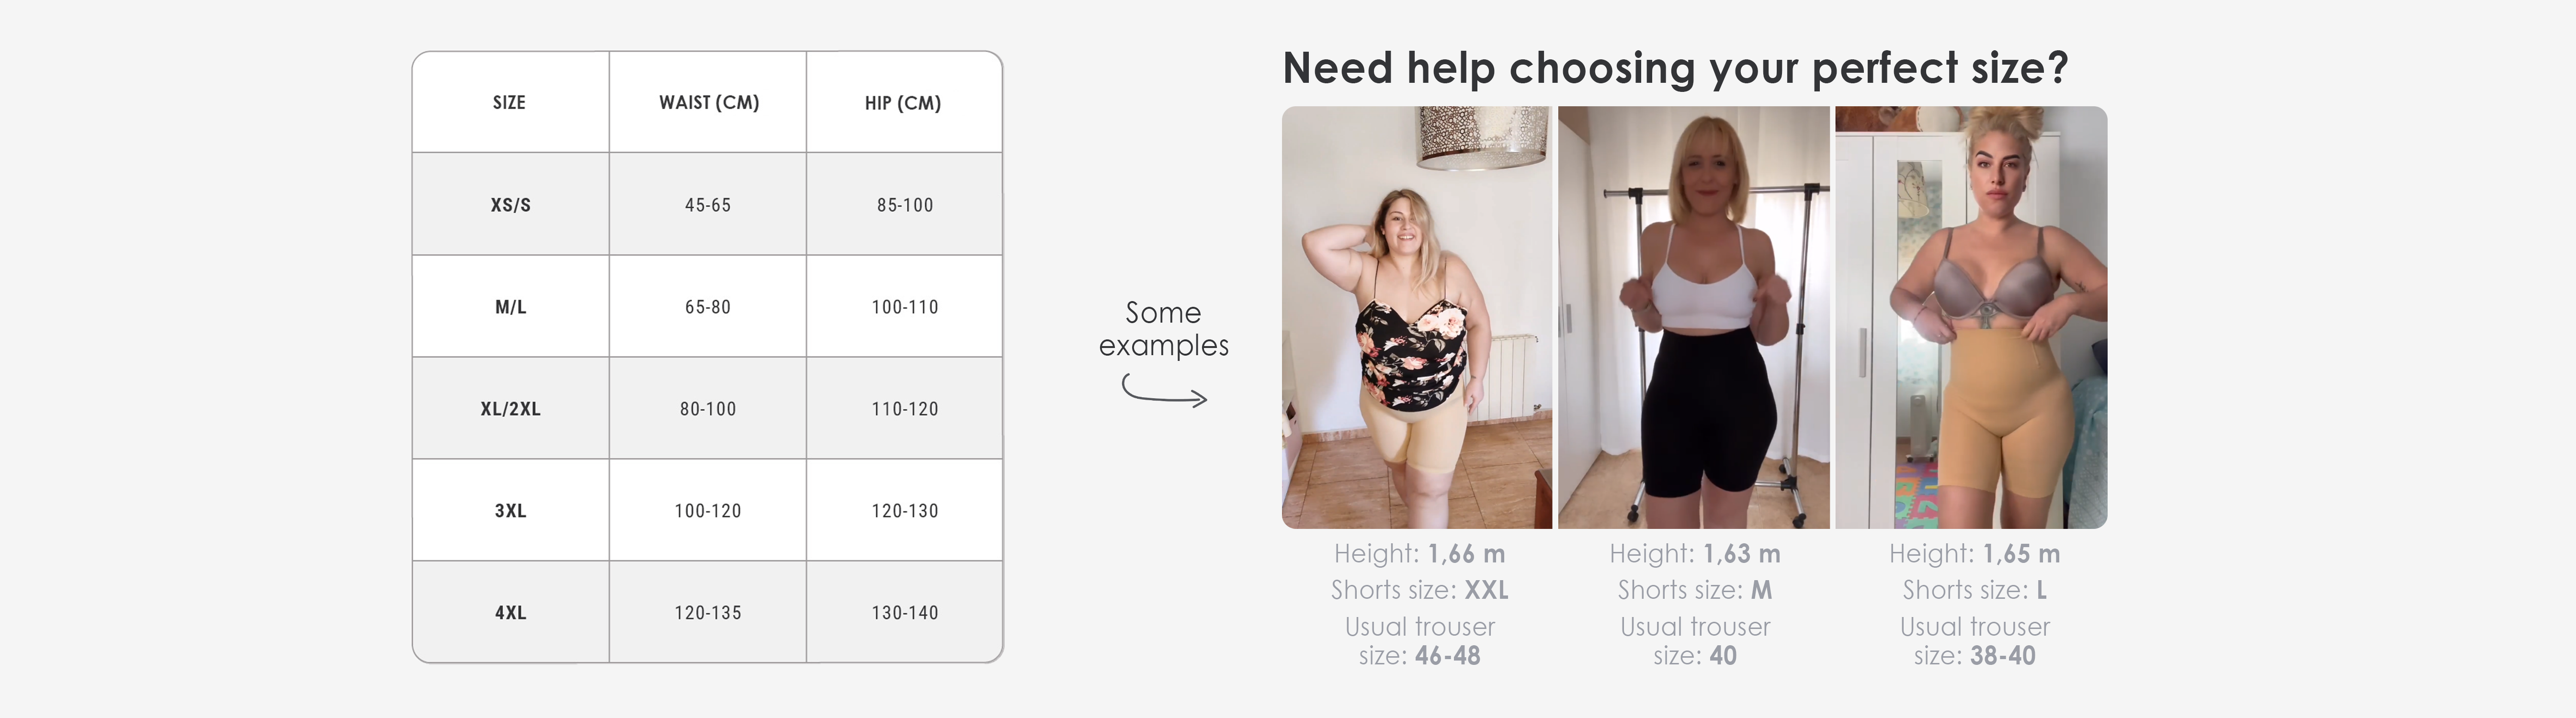Click the 'Usual trouser size: 38-40' caption
2576x718 pixels.
coord(1975,641)
